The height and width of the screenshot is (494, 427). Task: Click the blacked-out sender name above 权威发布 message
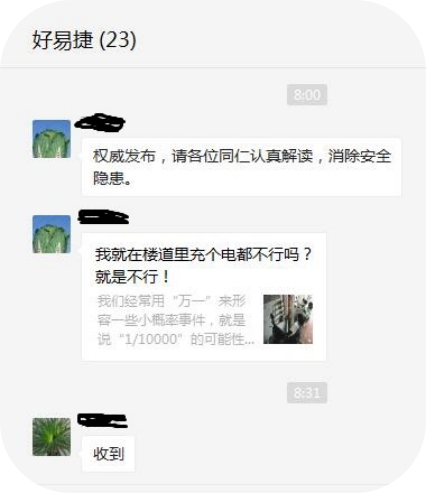(100, 122)
